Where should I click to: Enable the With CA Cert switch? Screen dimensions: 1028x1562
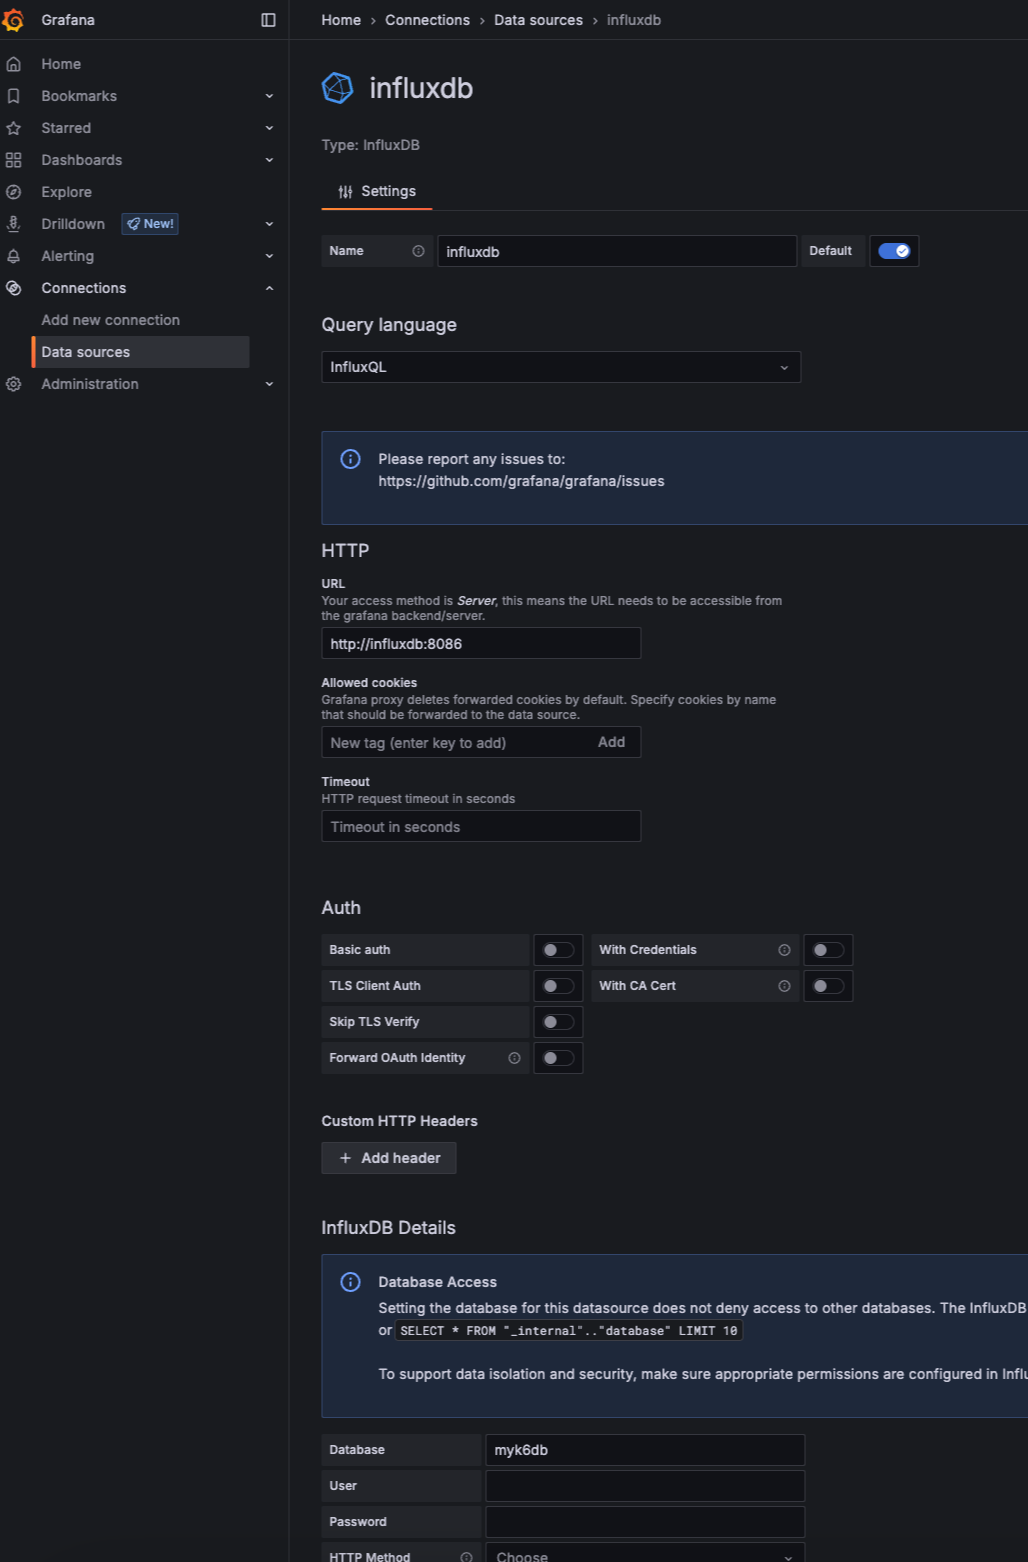(x=828, y=986)
